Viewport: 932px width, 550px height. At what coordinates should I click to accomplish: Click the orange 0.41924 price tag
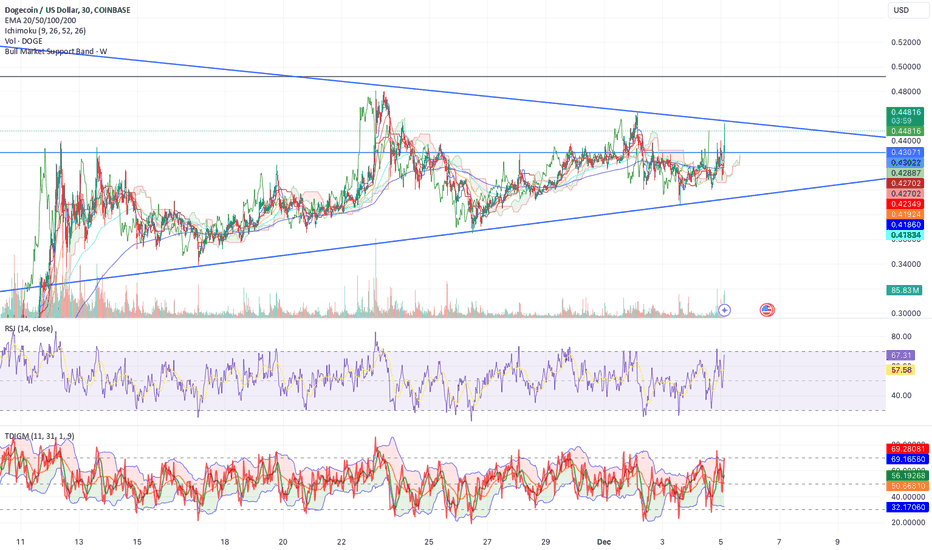coord(905,214)
